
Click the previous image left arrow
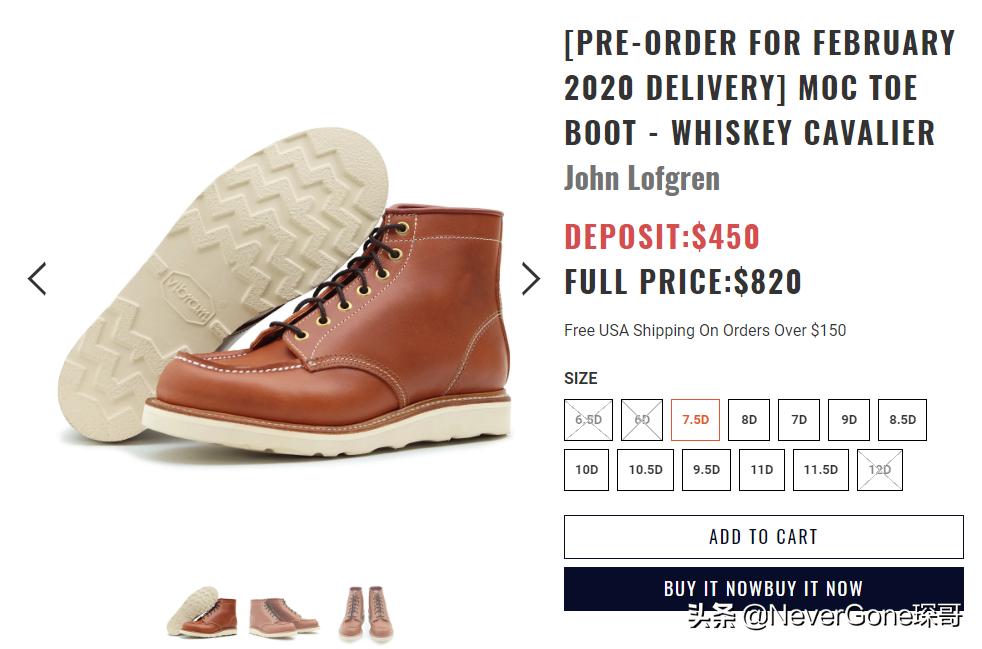(x=37, y=279)
